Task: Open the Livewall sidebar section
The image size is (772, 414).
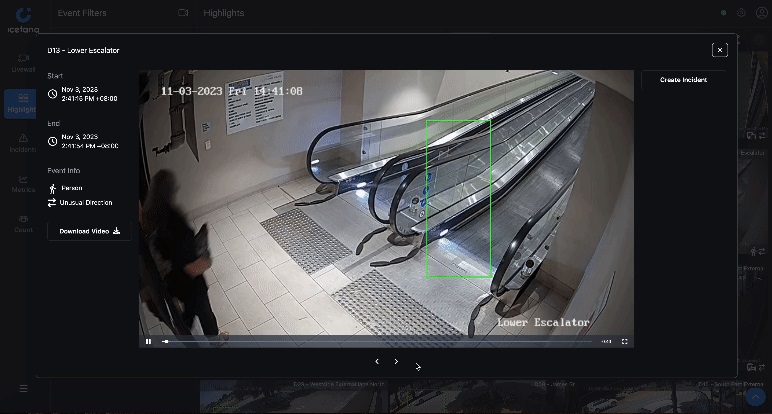Action: 23,63
